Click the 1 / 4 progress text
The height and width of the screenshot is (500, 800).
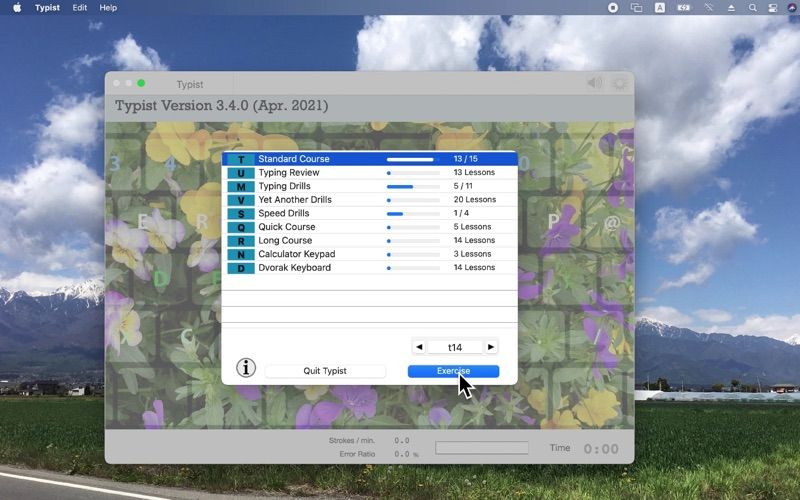(x=461, y=213)
